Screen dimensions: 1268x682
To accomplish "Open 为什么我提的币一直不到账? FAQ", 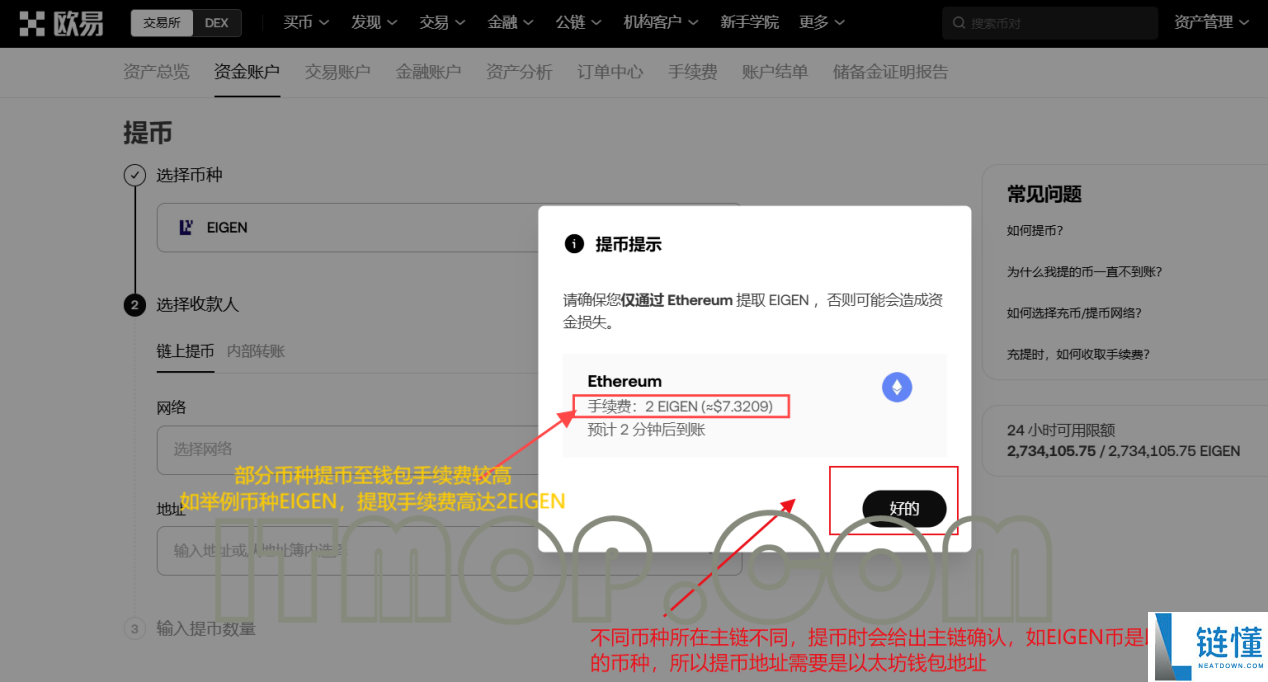I will (1084, 272).
